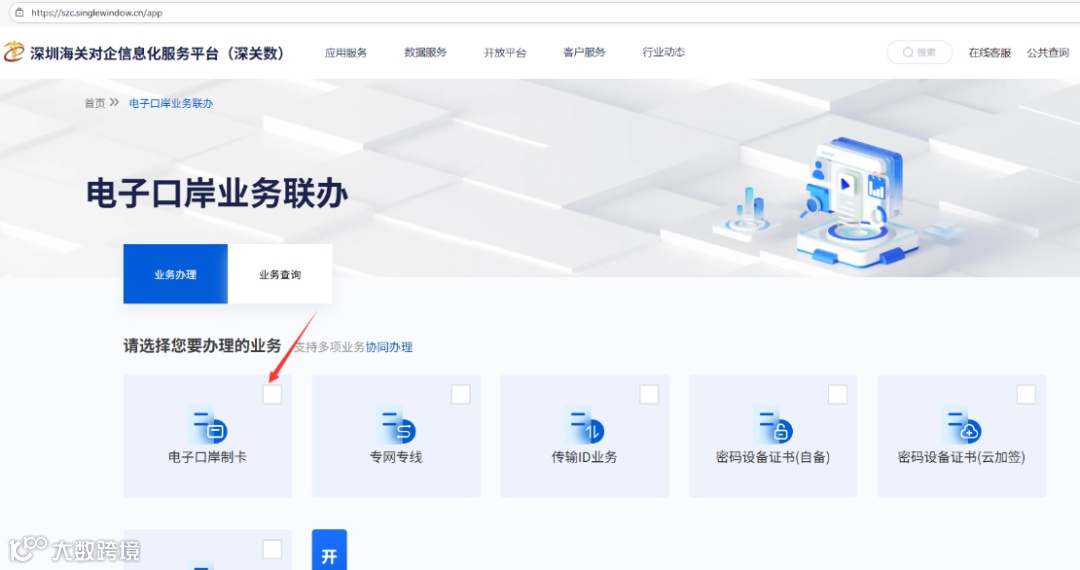Open the 行业动态 menu
1080x570 pixels.
(x=663, y=52)
